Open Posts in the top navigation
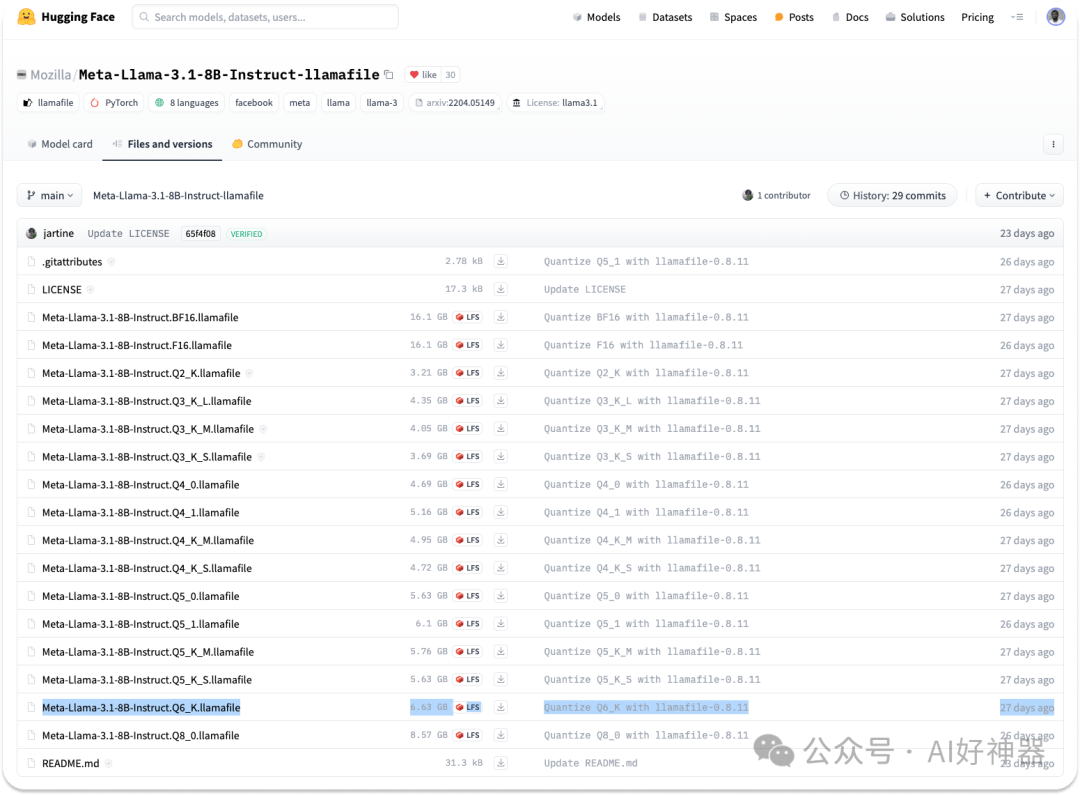Screen dimensions: 1080x795 pos(794,17)
